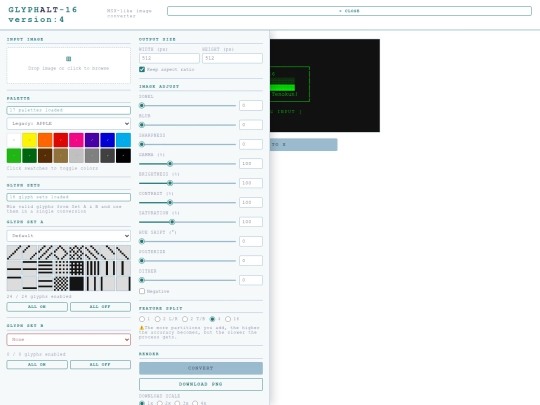Toggle the single forward-slash diagonal glyph
Viewport: 540px width, 405px height.
coord(14,252)
